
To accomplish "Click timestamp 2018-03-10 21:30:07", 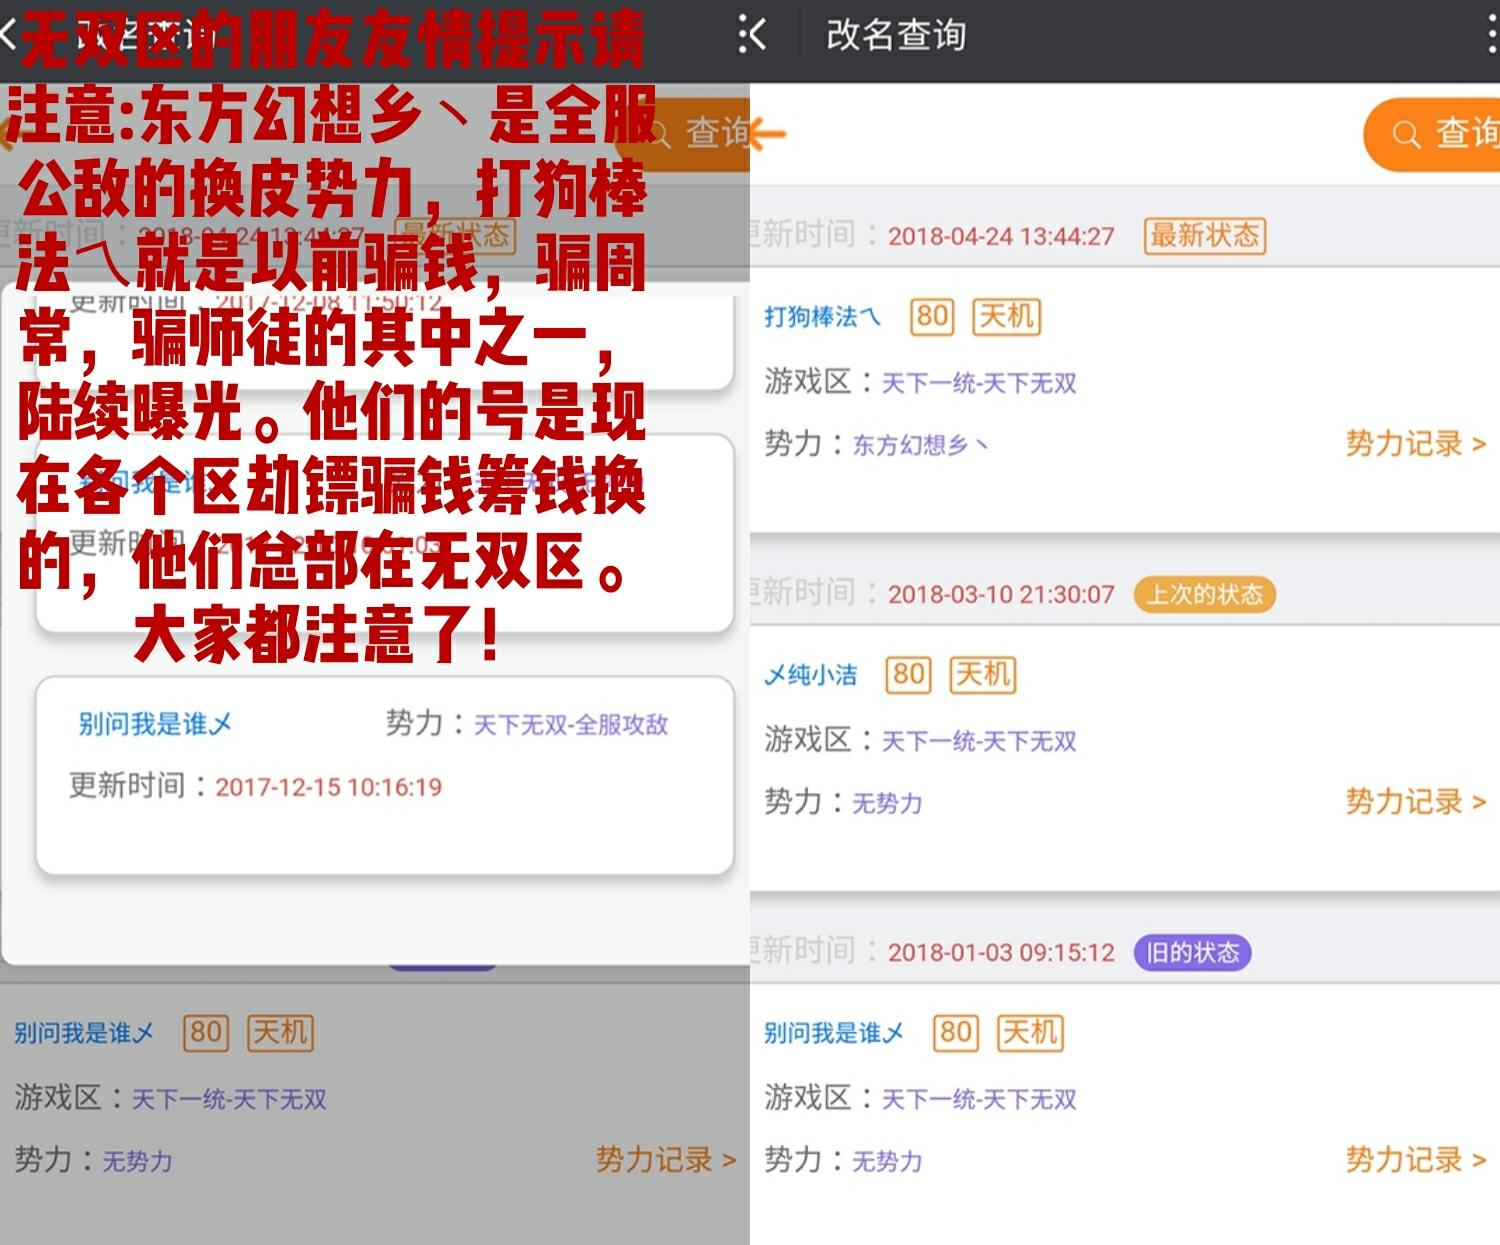I will pos(1001,594).
